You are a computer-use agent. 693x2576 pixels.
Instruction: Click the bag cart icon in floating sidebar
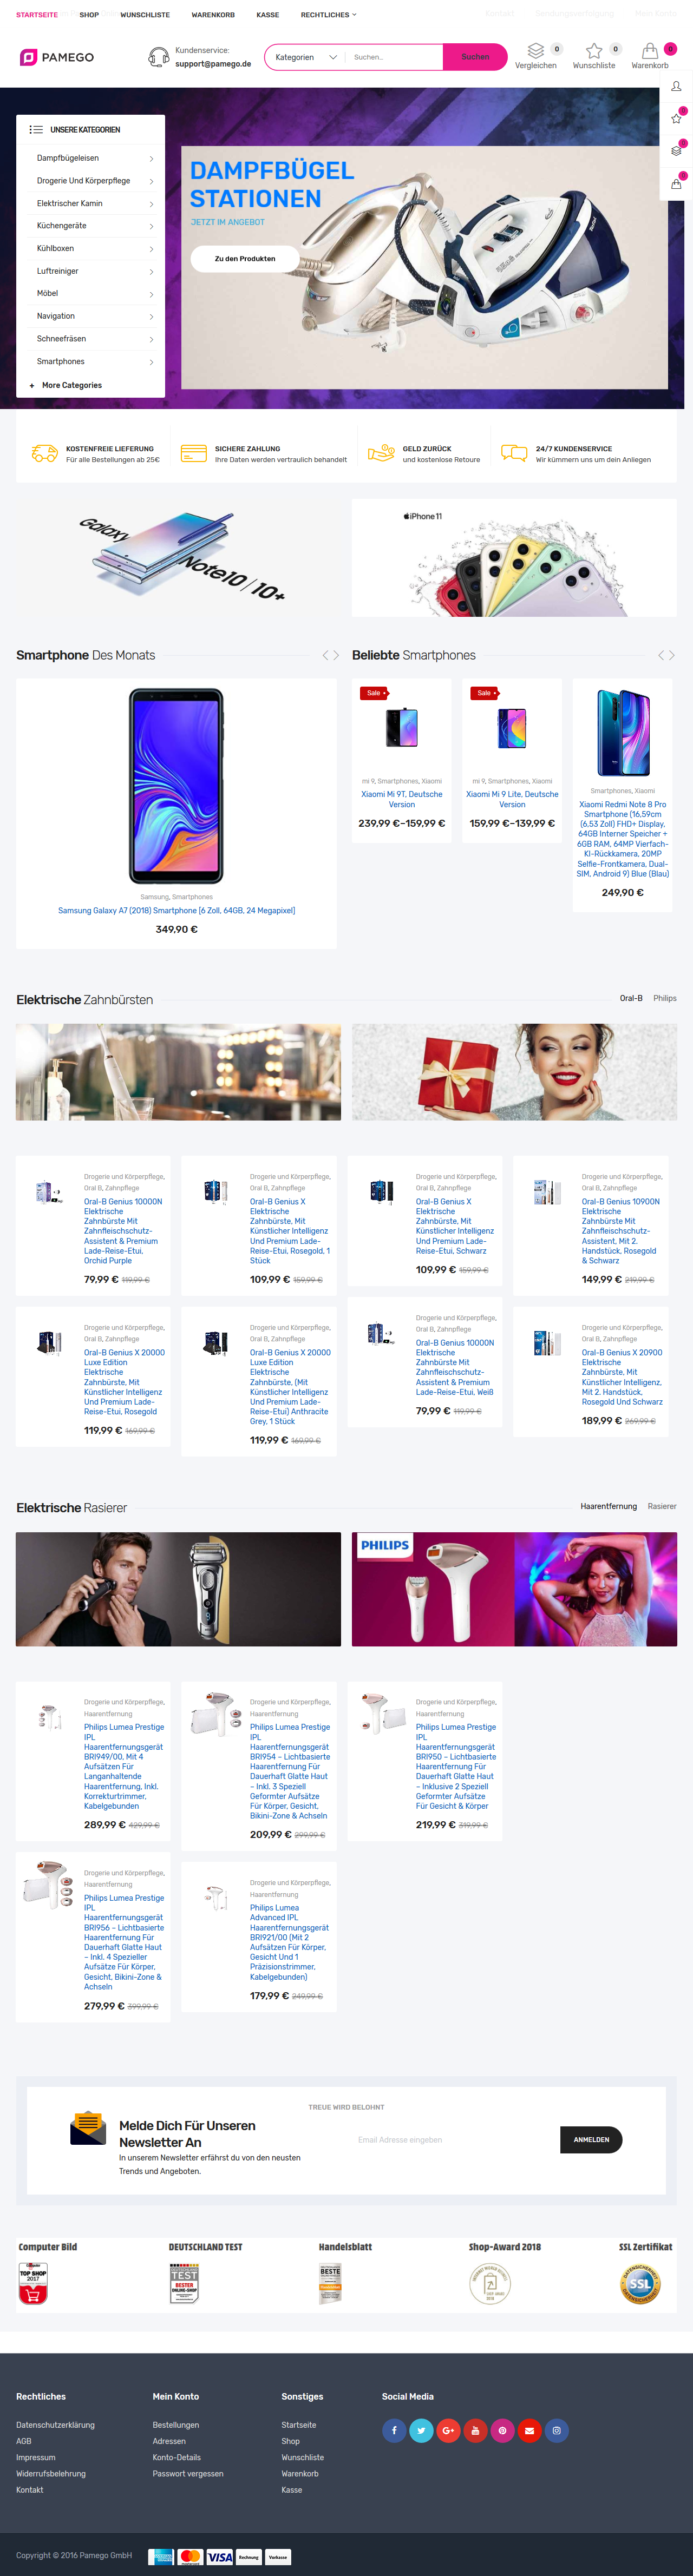(676, 184)
